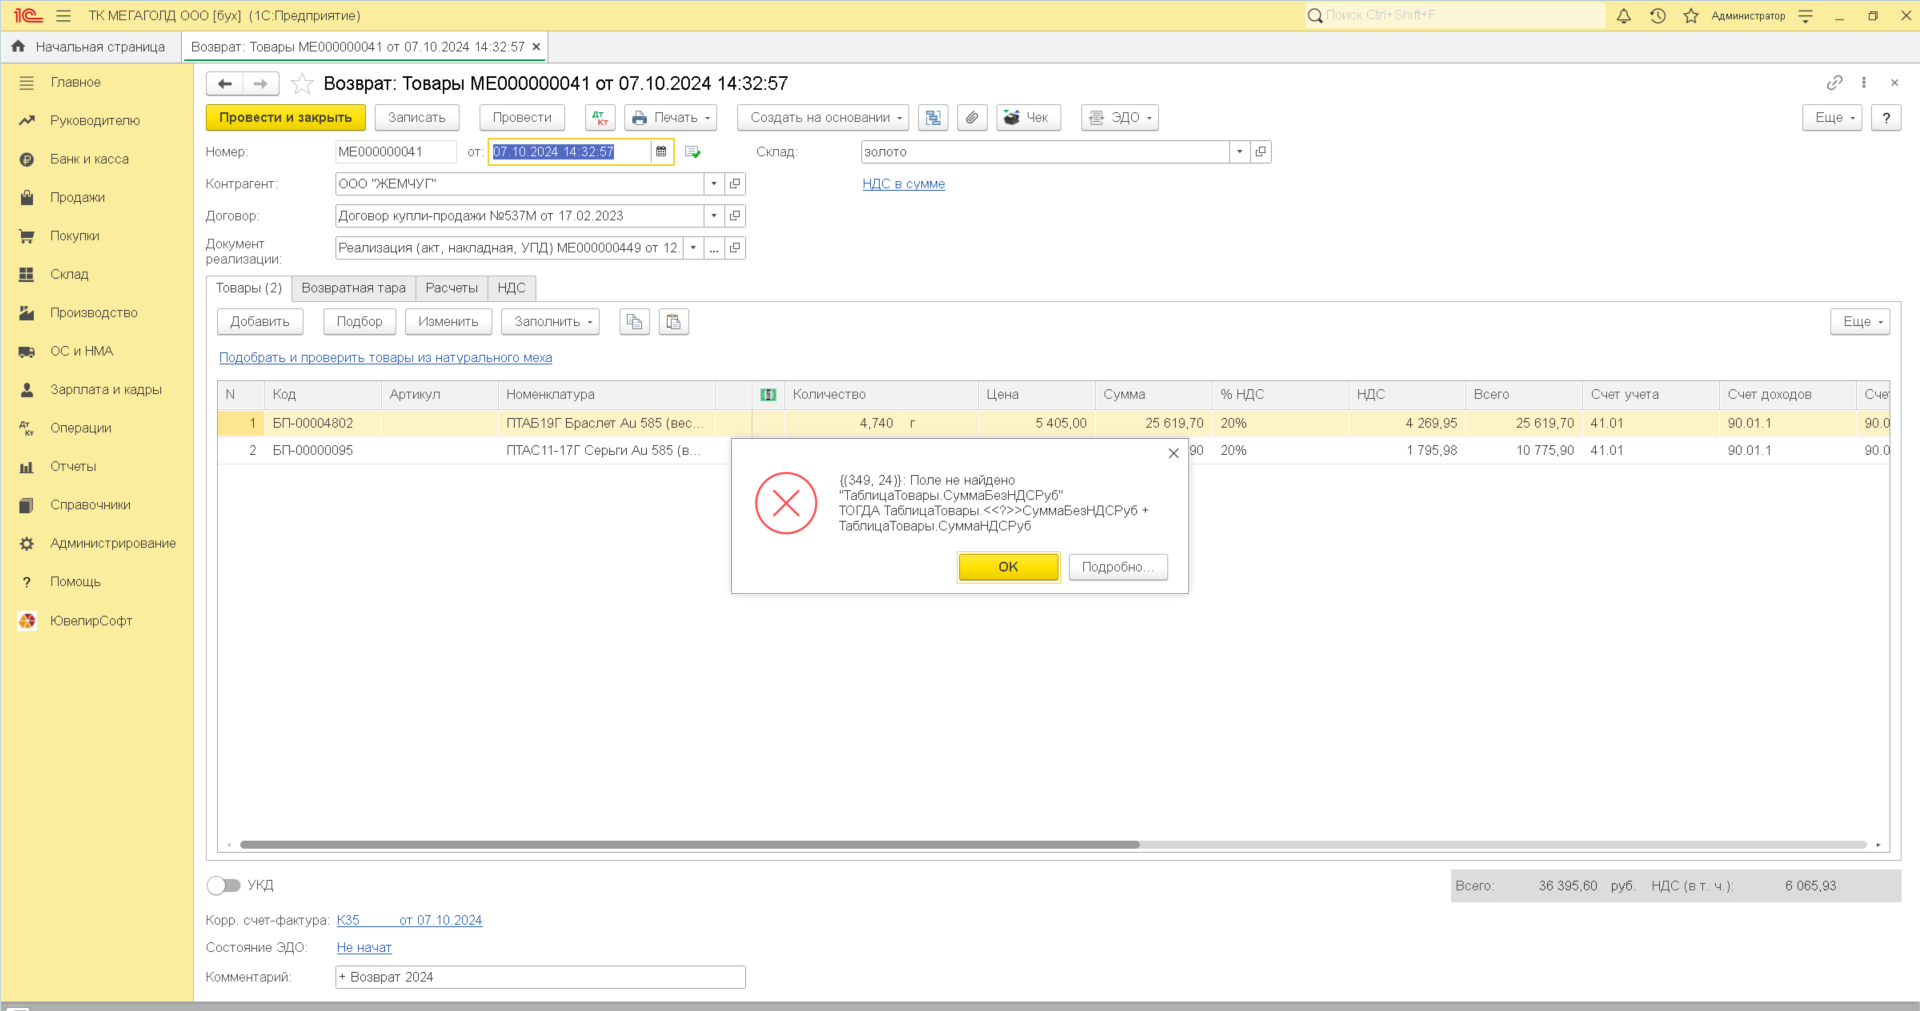Add document to favorites star
Screen dimensions: 1920x1011
(302, 84)
